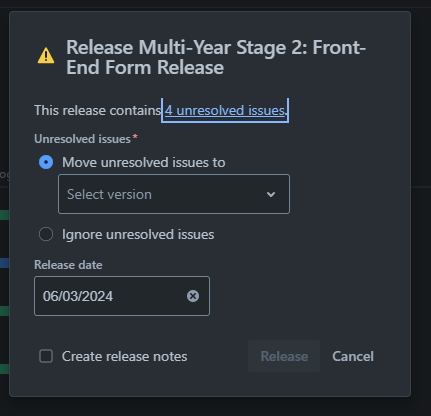Tick the Create release notes checkbox

tap(46, 356)
